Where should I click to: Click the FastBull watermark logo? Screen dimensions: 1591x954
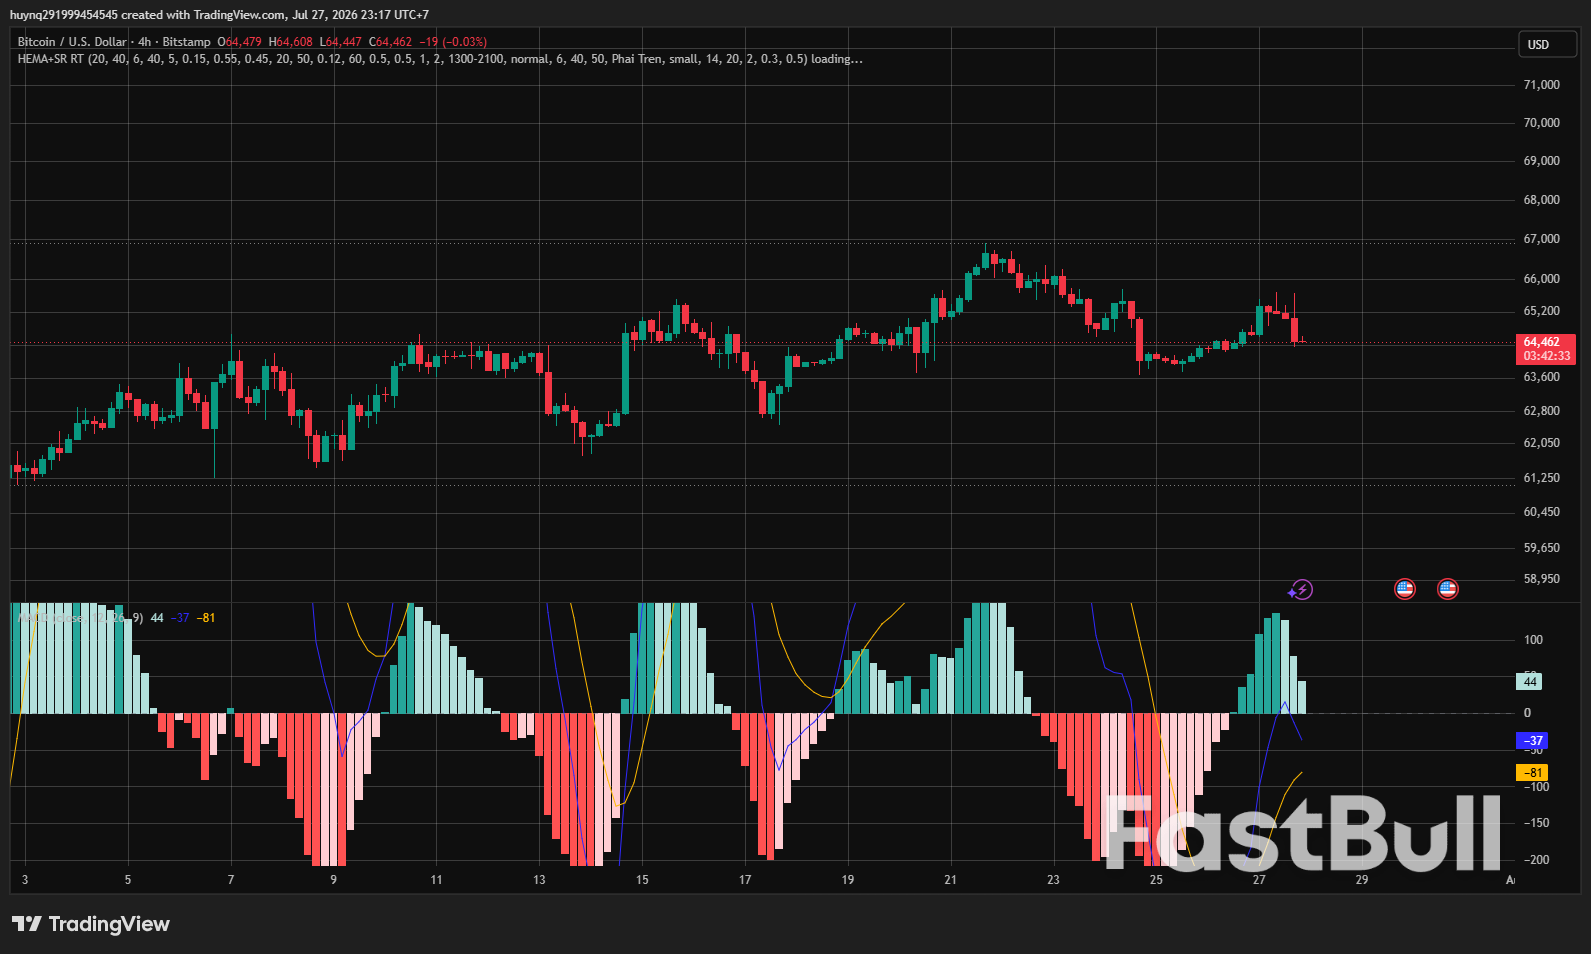click(x=1303, y=832)
